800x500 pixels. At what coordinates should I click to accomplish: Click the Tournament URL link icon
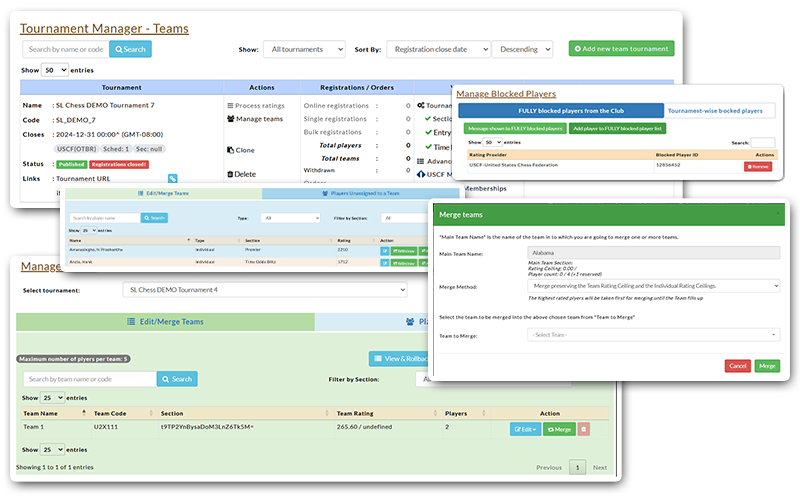click(x=172, y=178)
